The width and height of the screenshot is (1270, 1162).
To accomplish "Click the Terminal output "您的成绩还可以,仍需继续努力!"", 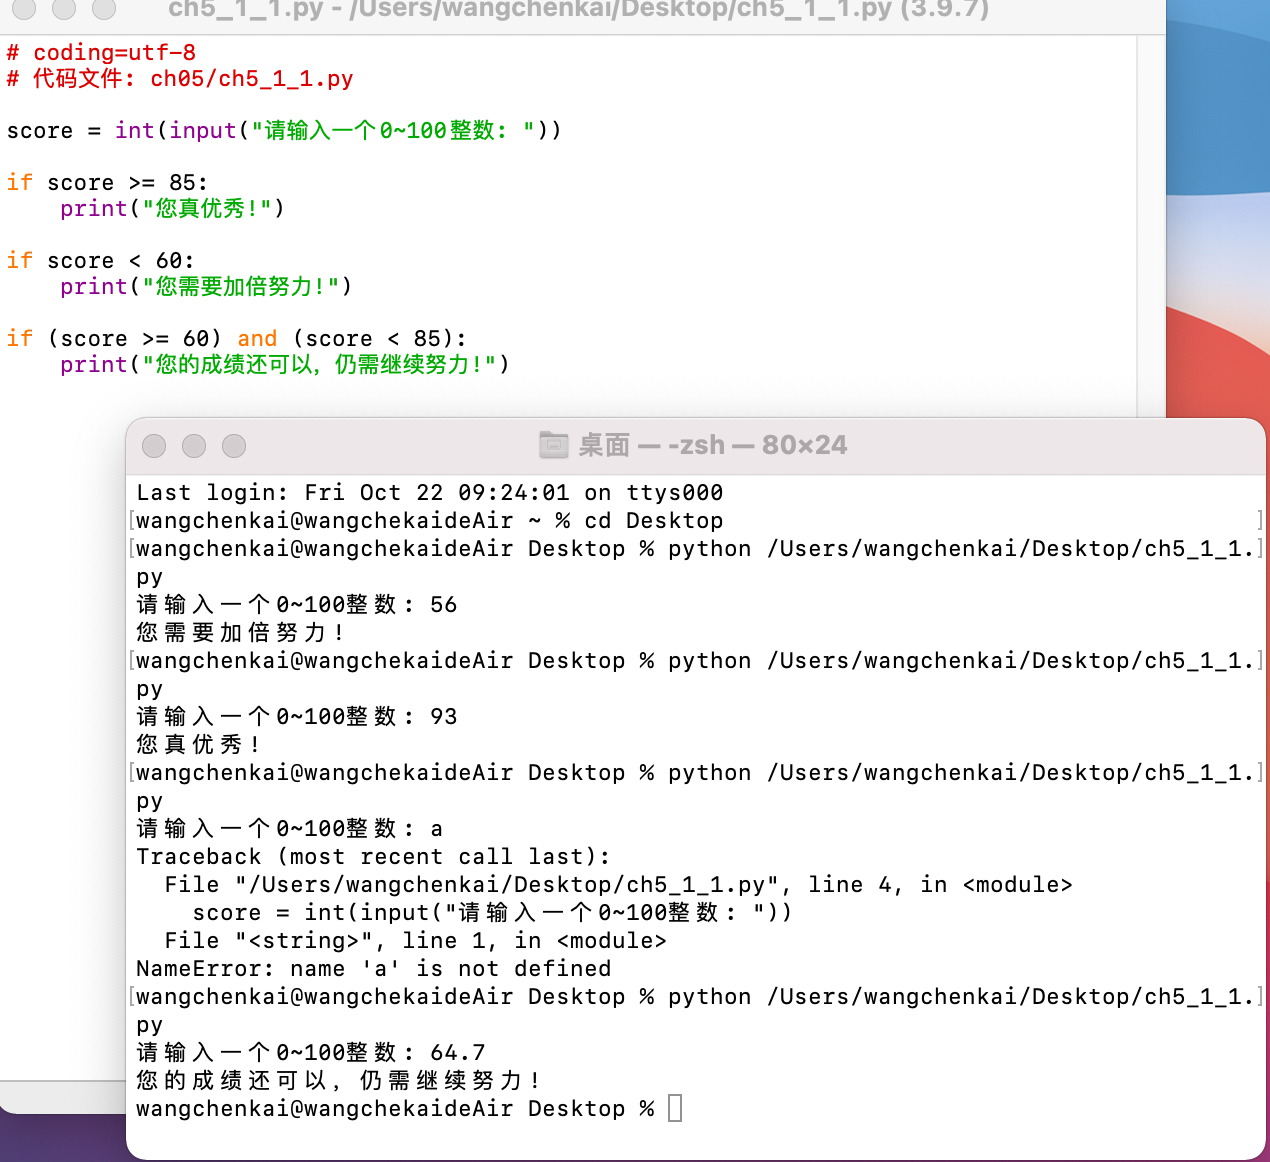I will click(338, 1080).
